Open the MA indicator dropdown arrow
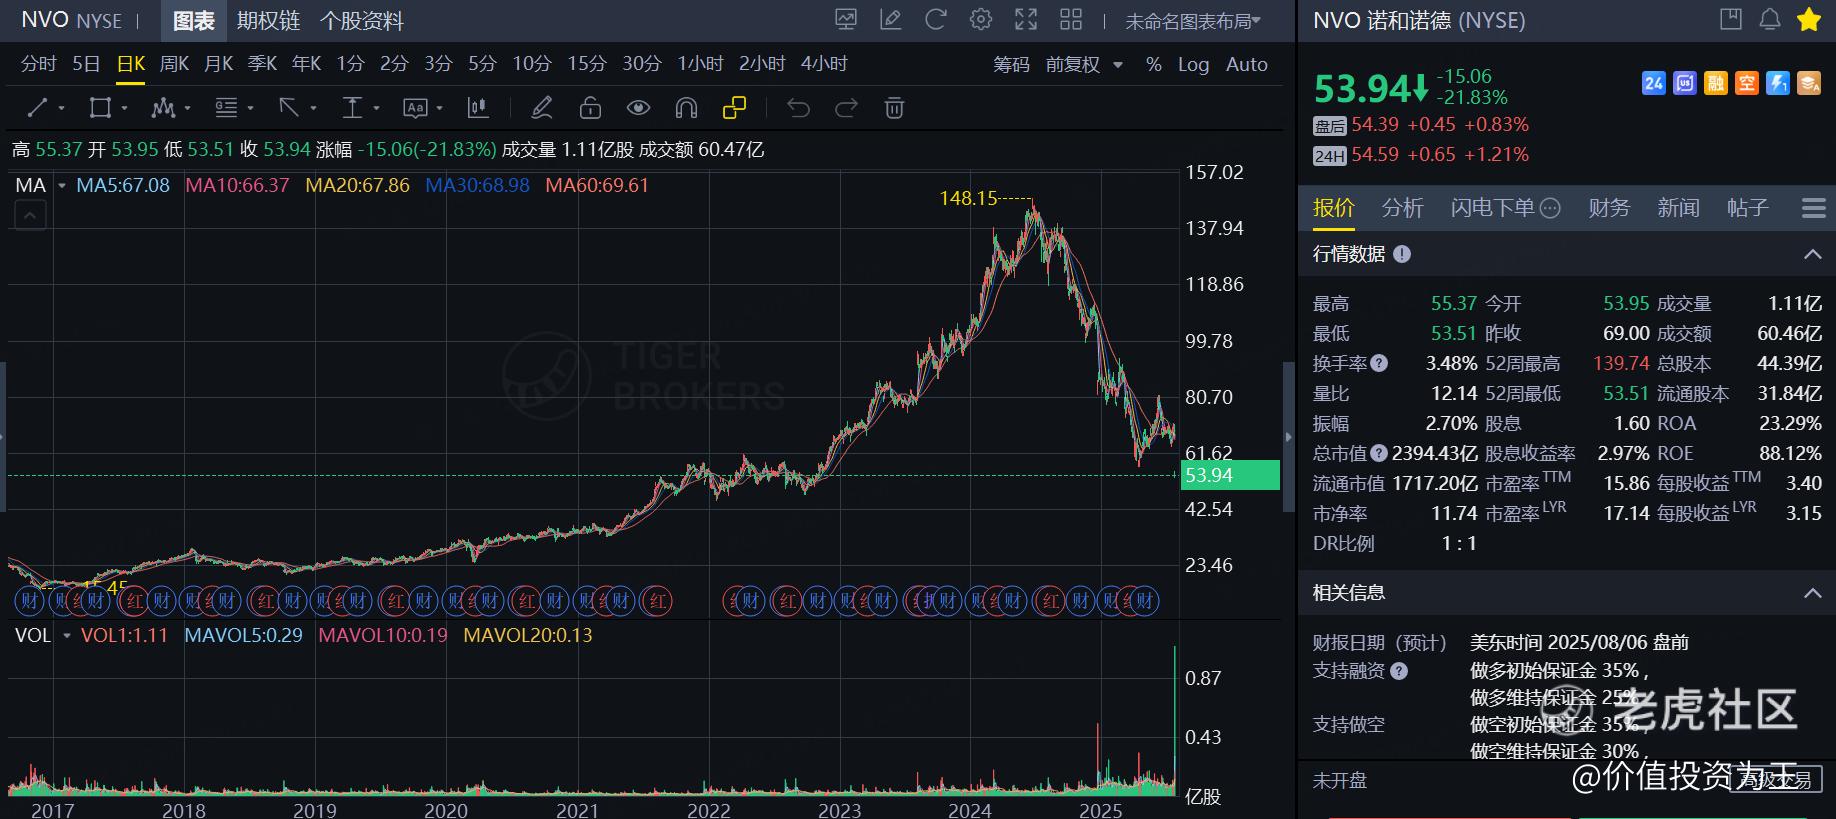 62,186
